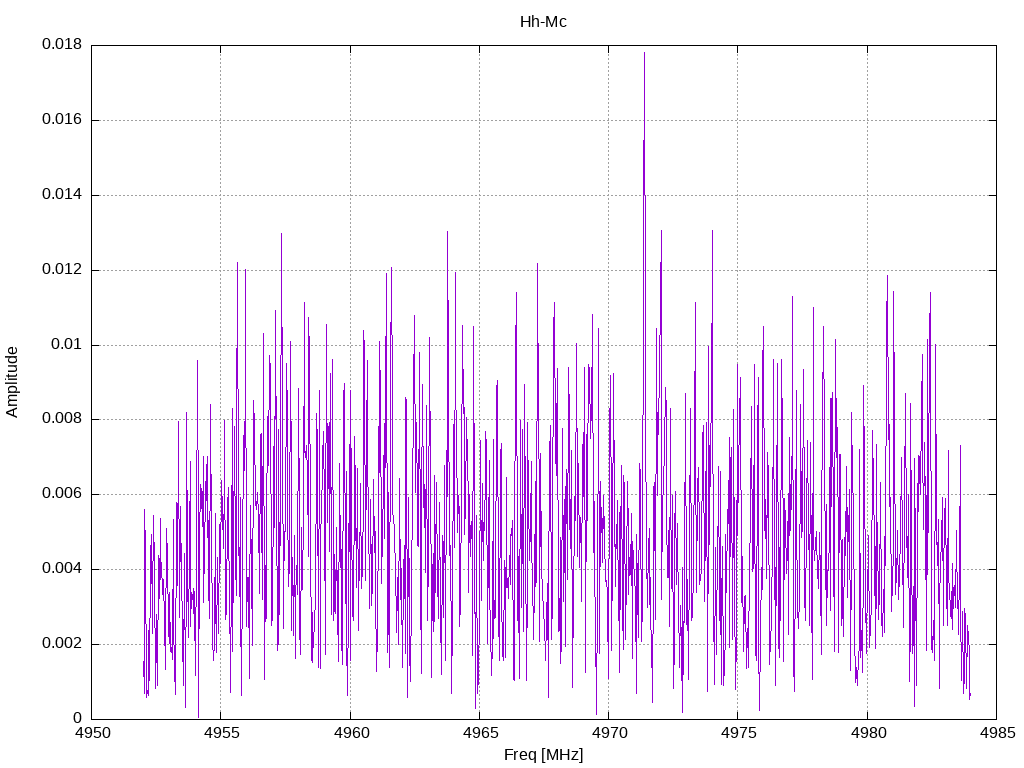The width and height of the screenshot is (1024, 768).
Task: Click the 0 y-axis tick label
Action: (78, 718)
